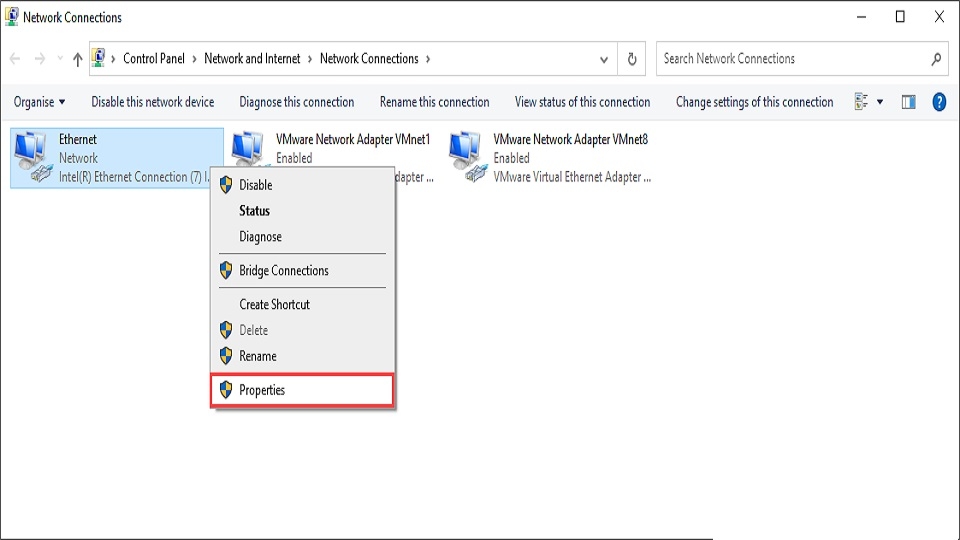Minimize the Network Connections window
Image resolution: width=960 pixels, height=540 pixels.
[x=861, y=17]
